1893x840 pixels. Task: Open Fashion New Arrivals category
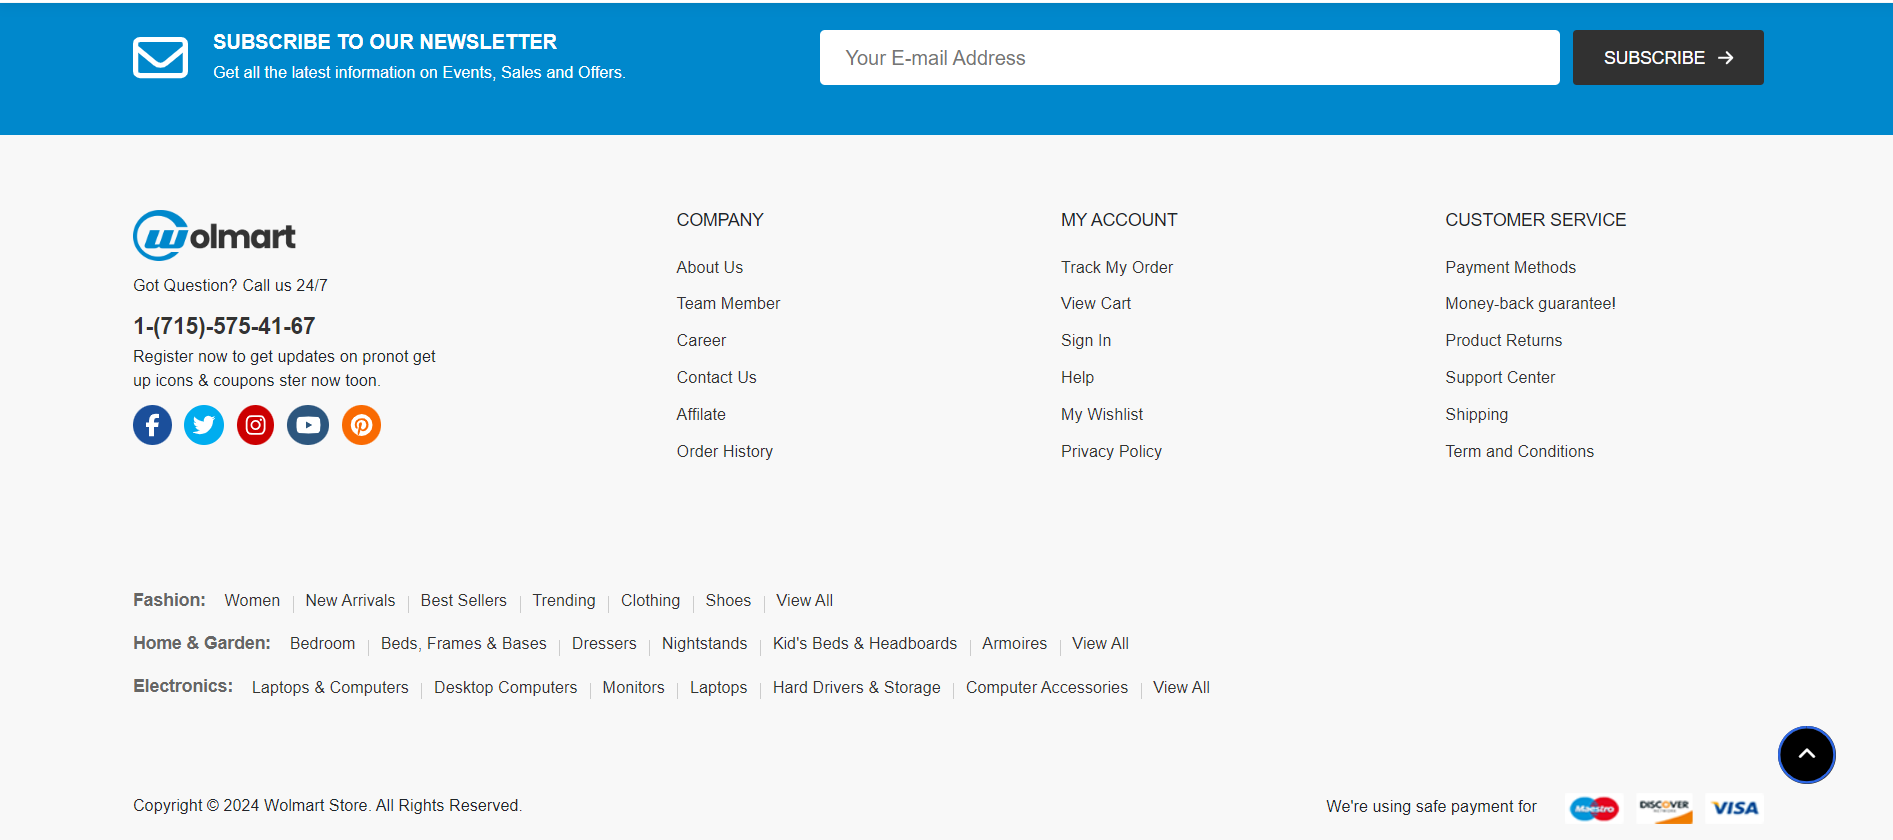pyautogui.click(x=350, y=600)
